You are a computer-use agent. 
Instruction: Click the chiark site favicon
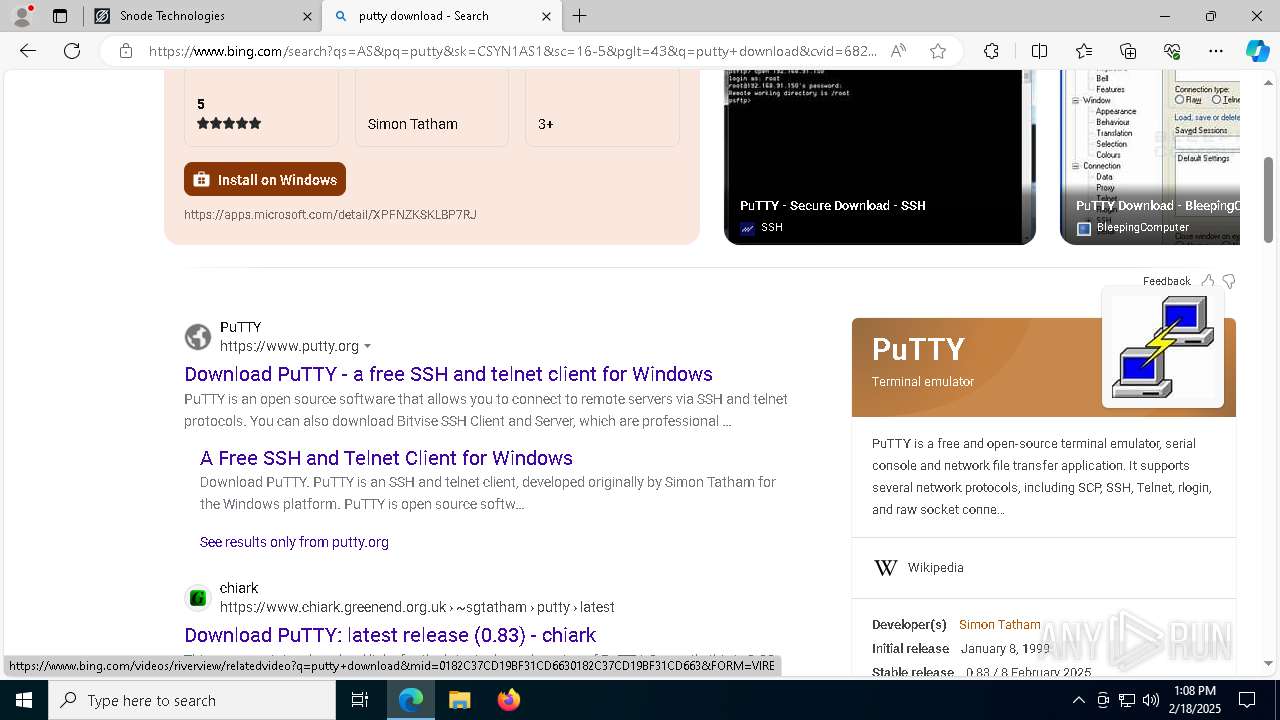pyautogui.click(x=198, y=598)
